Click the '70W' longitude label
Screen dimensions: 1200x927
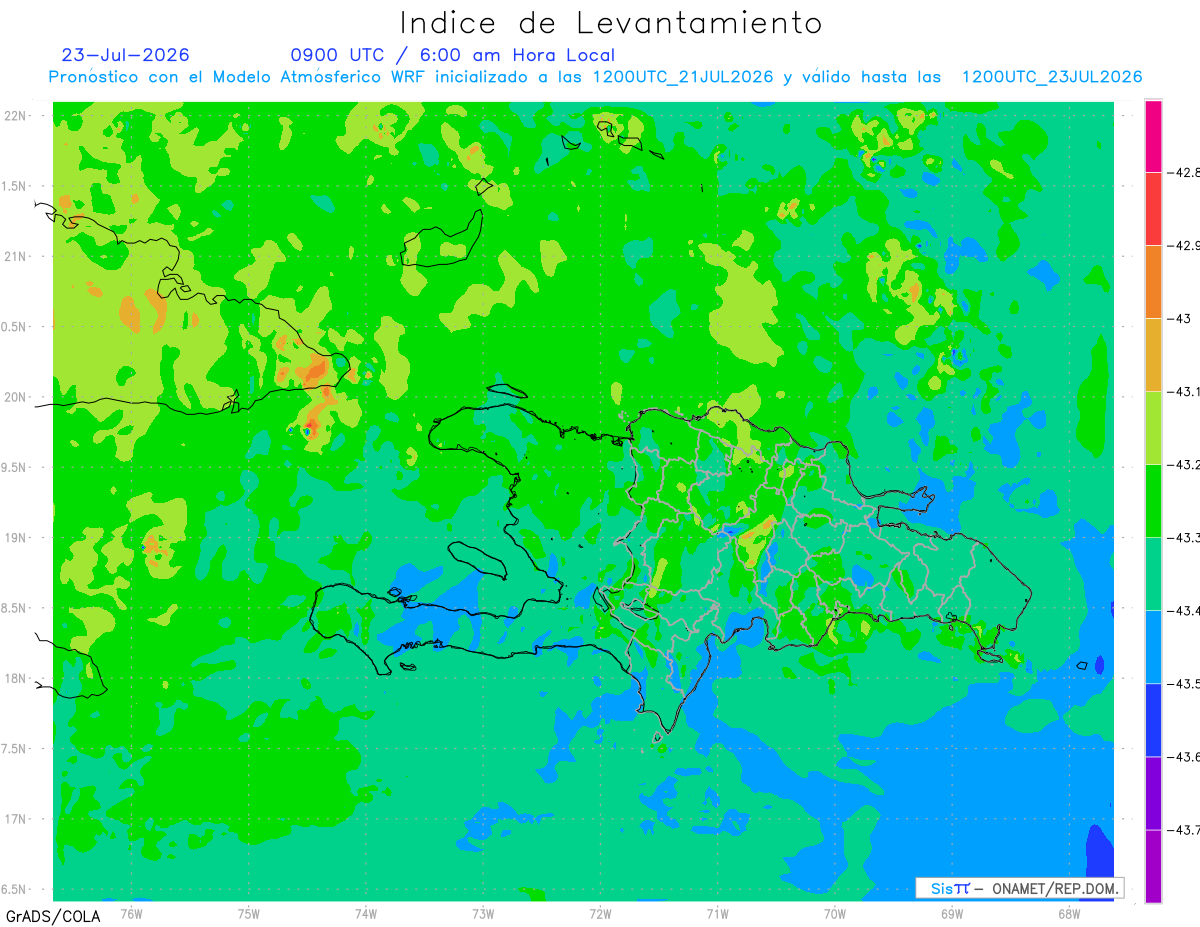pyautogui.click(x=835, y=912)
